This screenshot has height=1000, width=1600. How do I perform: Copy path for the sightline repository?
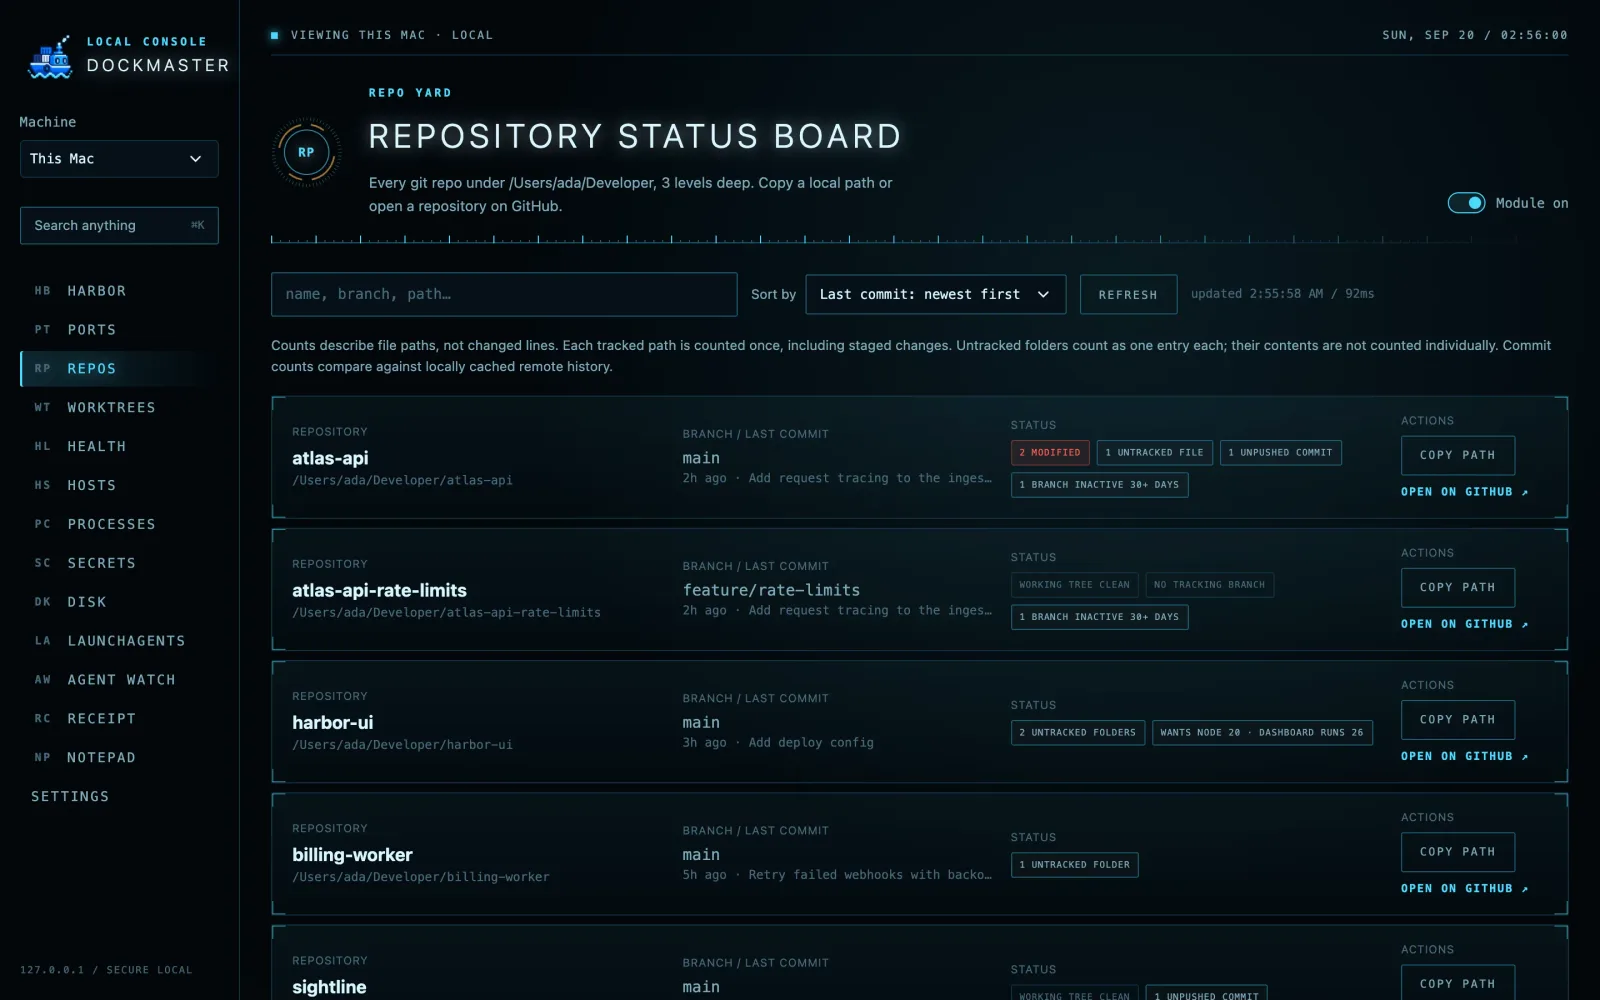coord(1458,983)
